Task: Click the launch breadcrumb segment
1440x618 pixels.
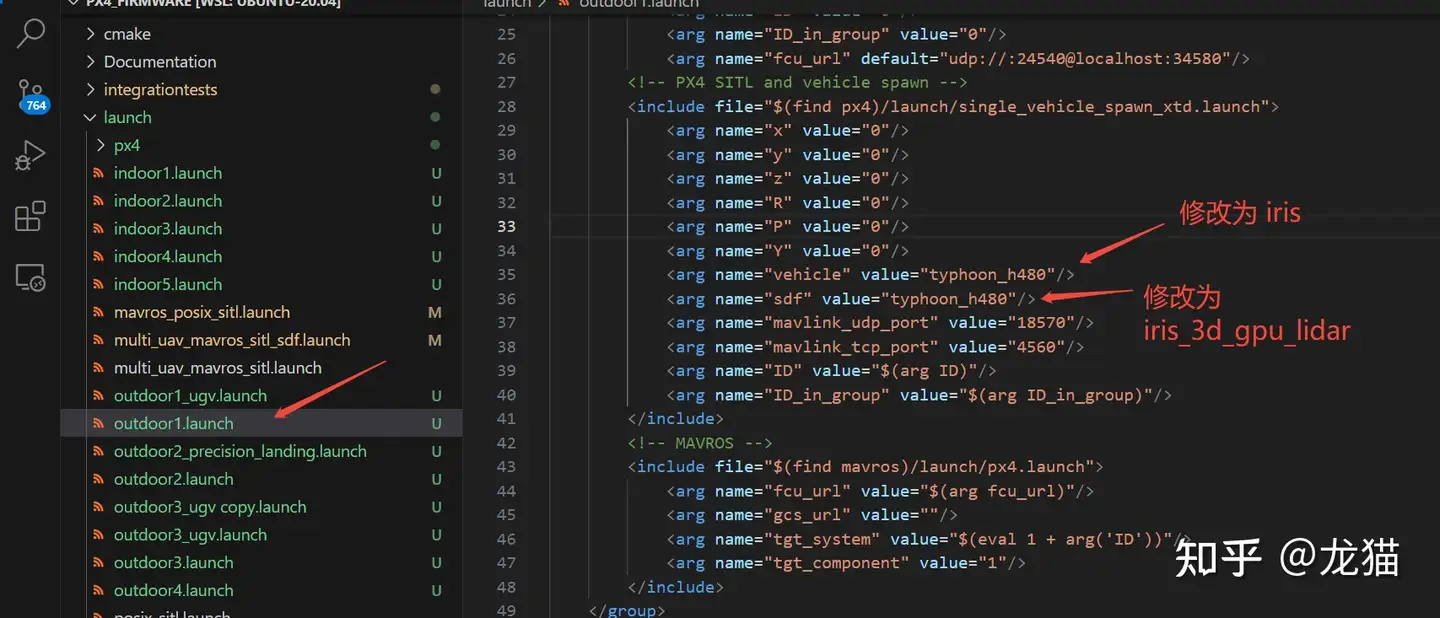Action: pyautogui.click(x=507, y=4)
